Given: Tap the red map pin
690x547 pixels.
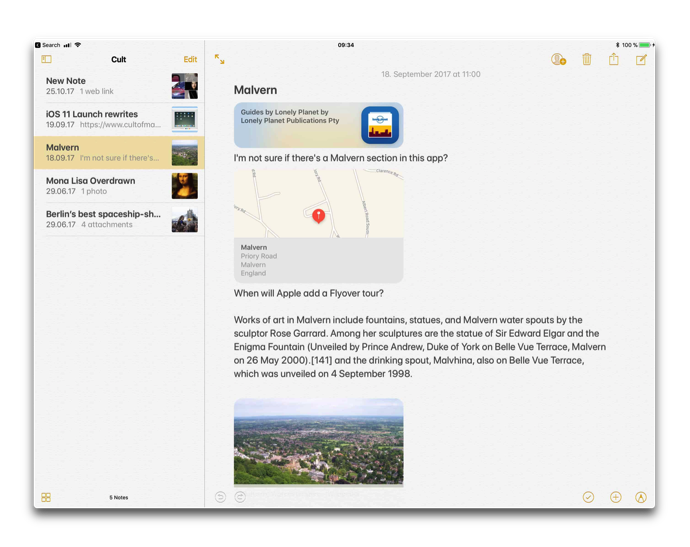Looking at the screenshot, I should (319, 216).
